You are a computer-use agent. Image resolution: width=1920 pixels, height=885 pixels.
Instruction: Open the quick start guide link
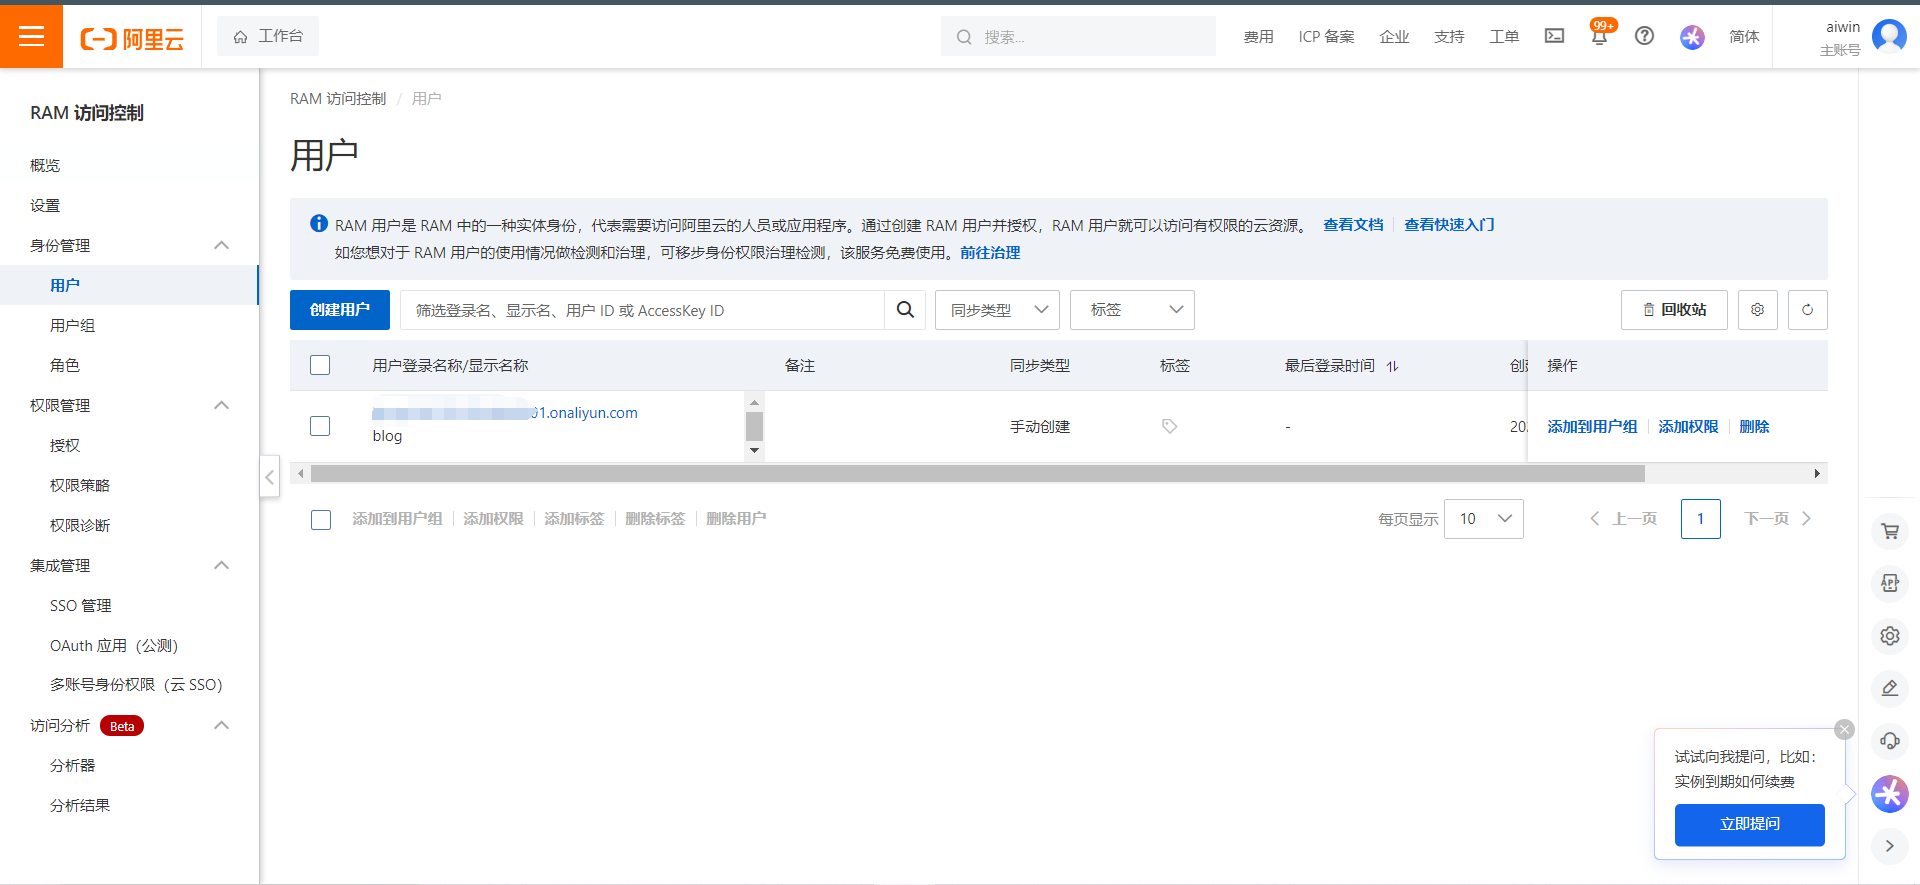click(1449, 224)
